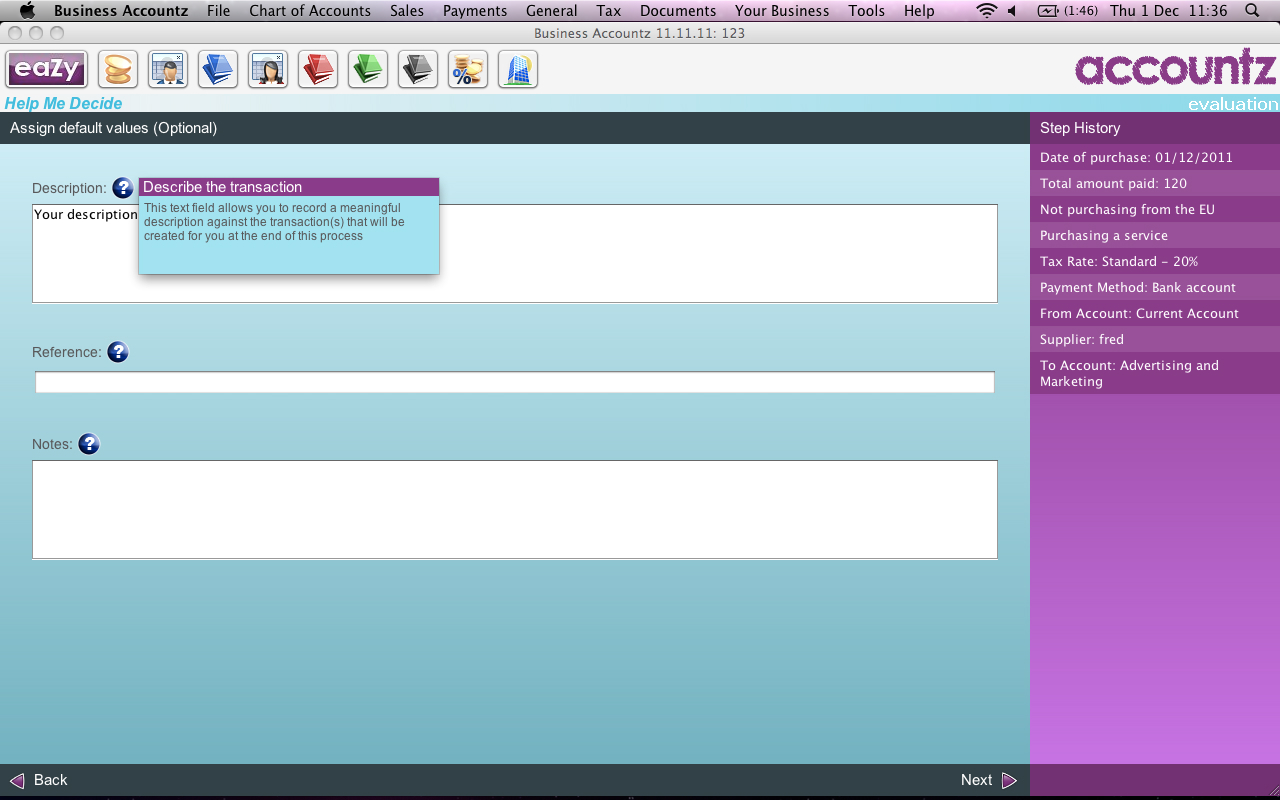
Task: Select step history Date of purchase: 01/12/2011
Action: [x=1155, y=157]
